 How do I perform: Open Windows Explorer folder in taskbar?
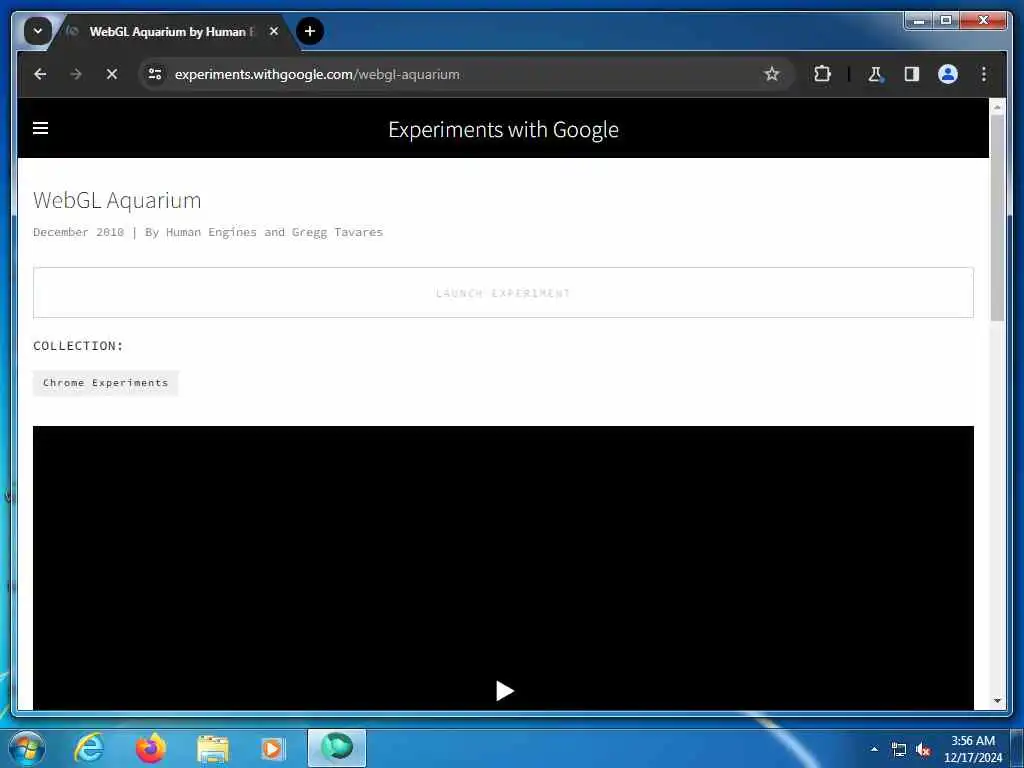(212, 748)
